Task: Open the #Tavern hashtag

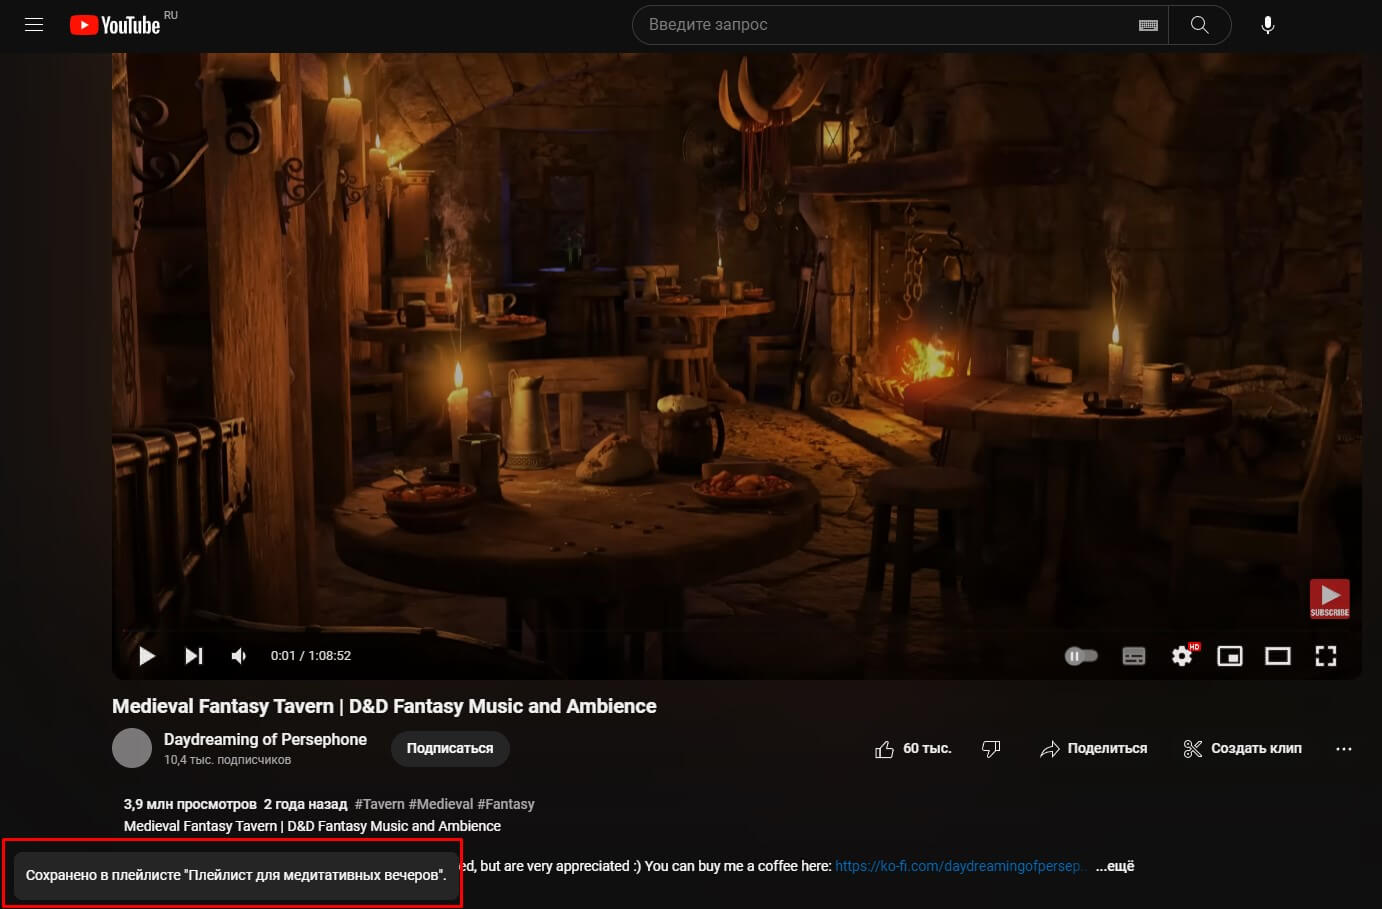Action: point(380,804)
